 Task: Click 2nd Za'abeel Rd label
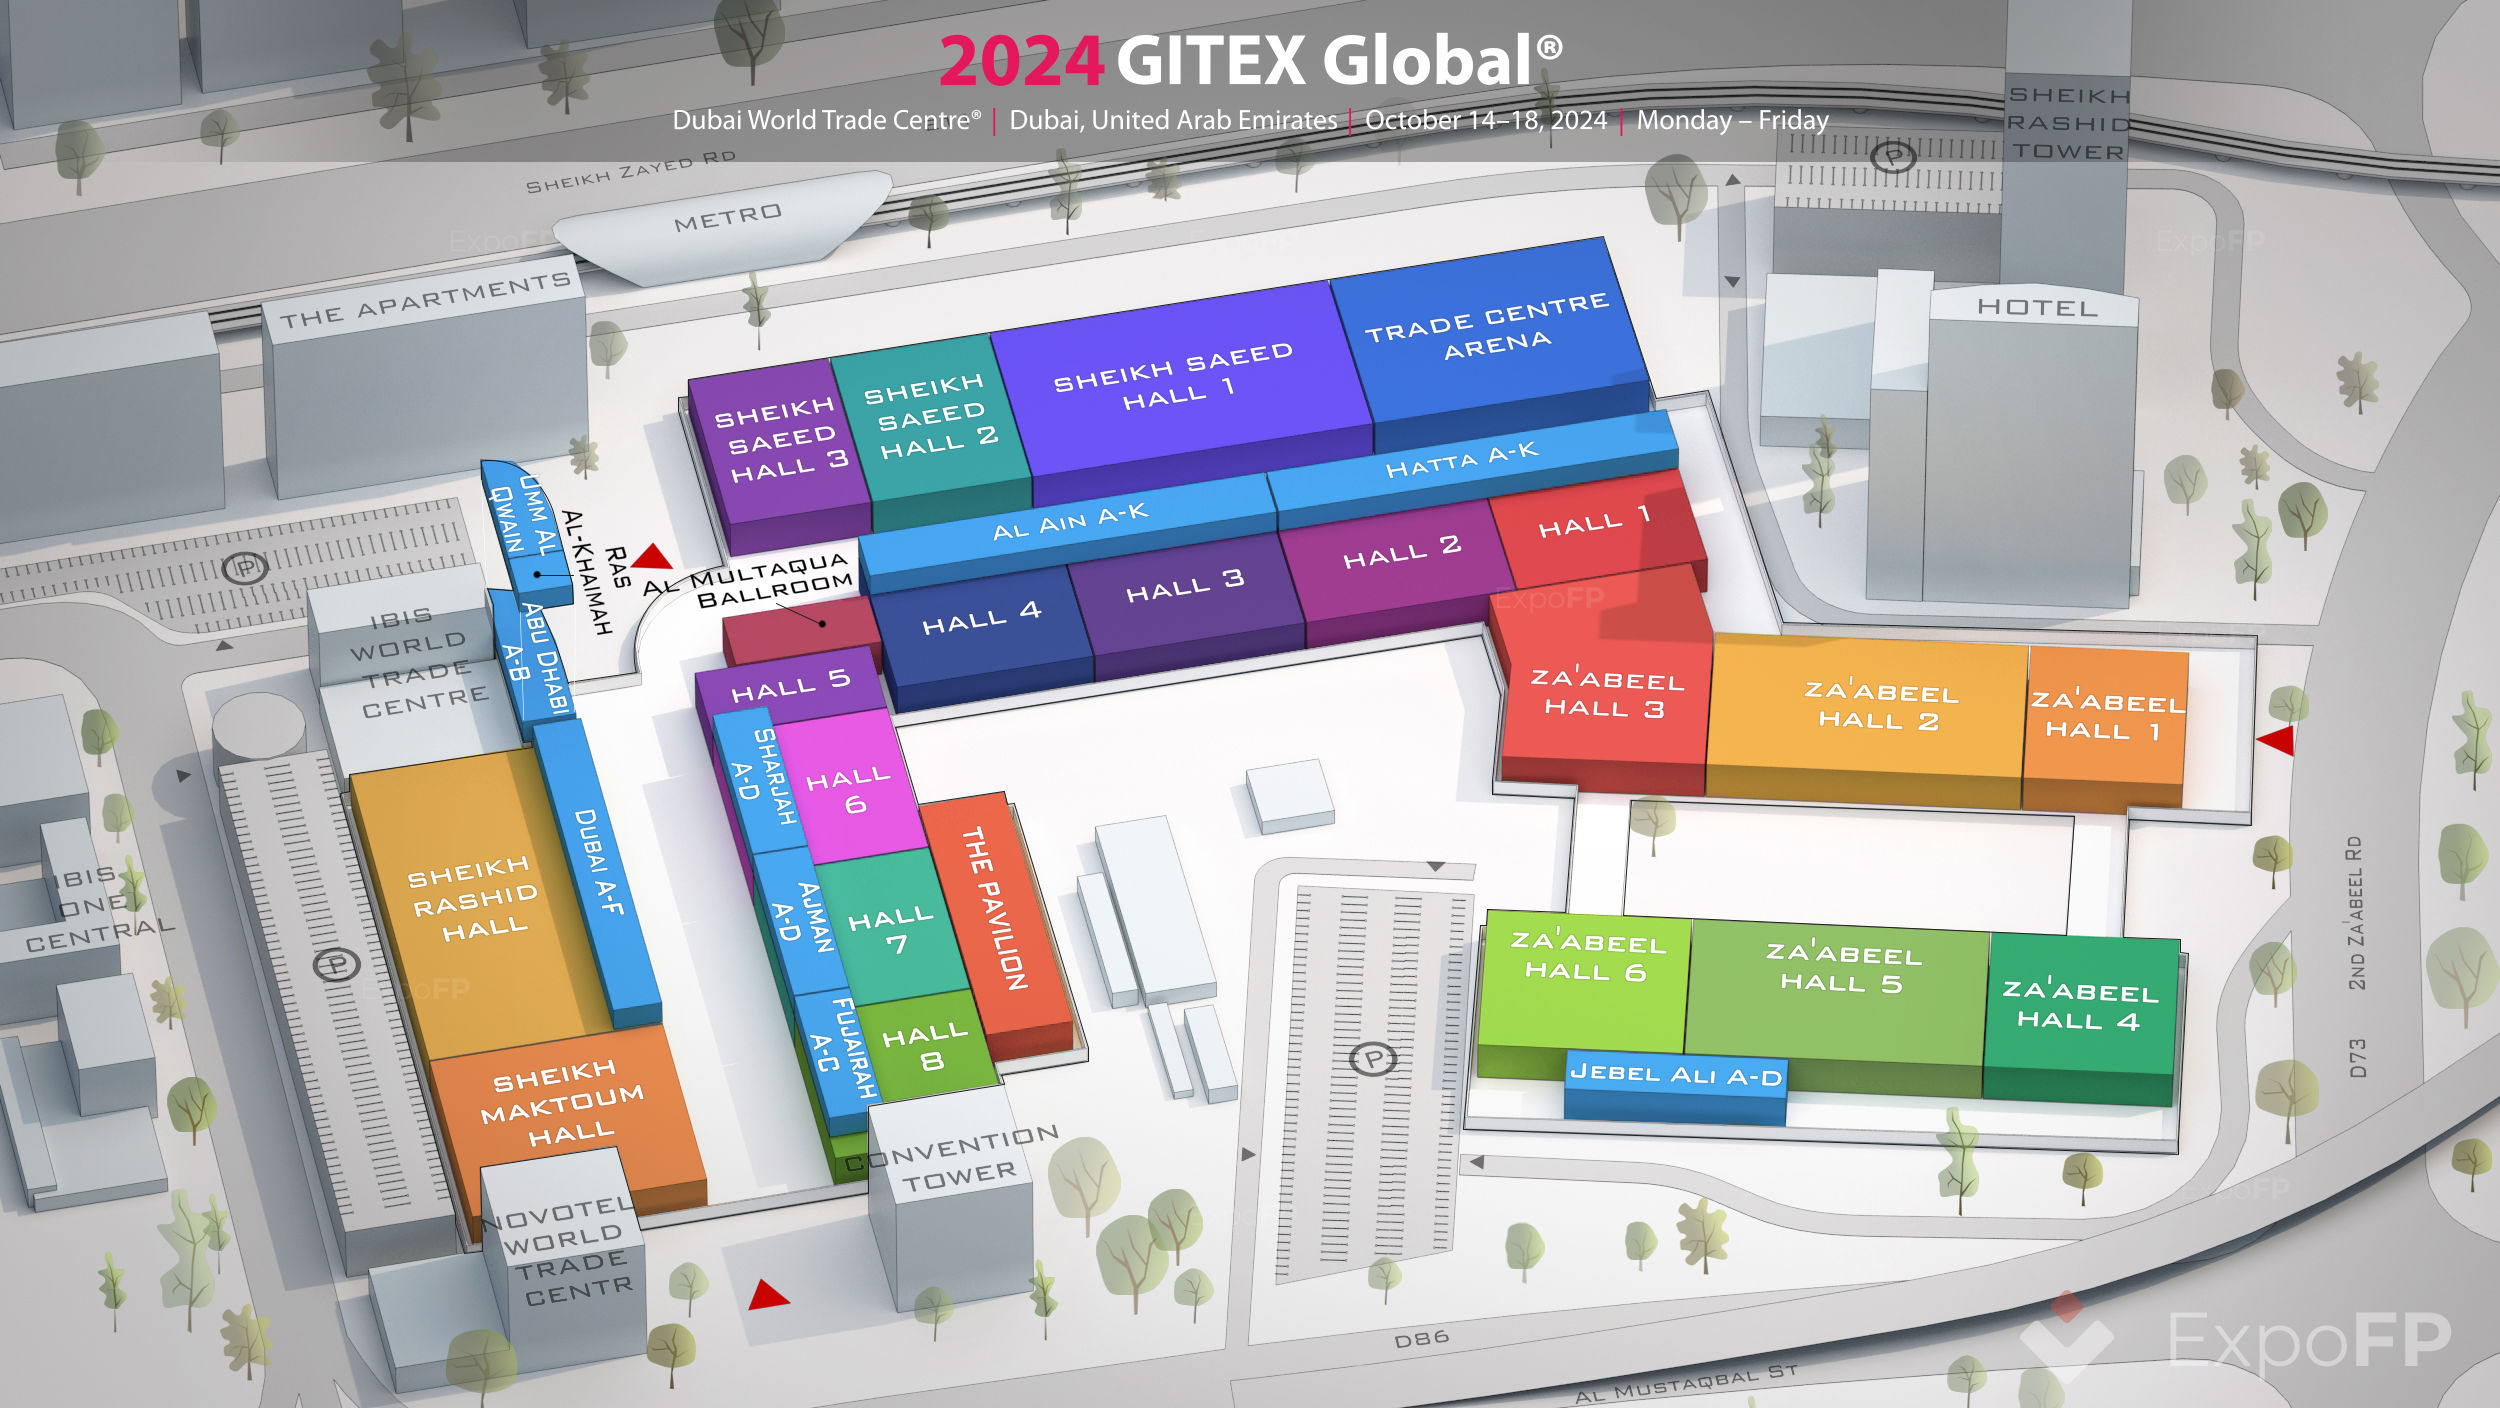pos(2357,912)
